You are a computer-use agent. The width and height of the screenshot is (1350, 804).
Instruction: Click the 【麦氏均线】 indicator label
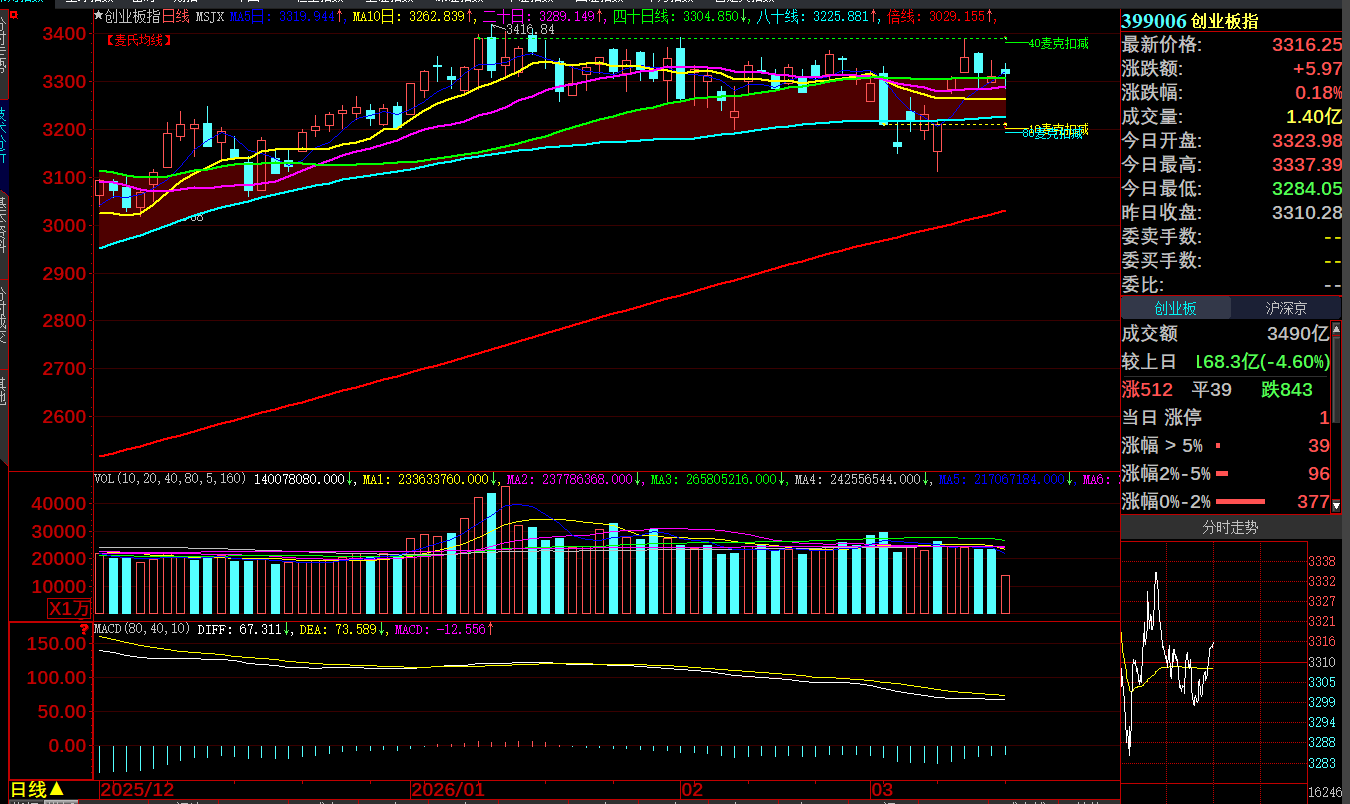click(x=138, y=40)
